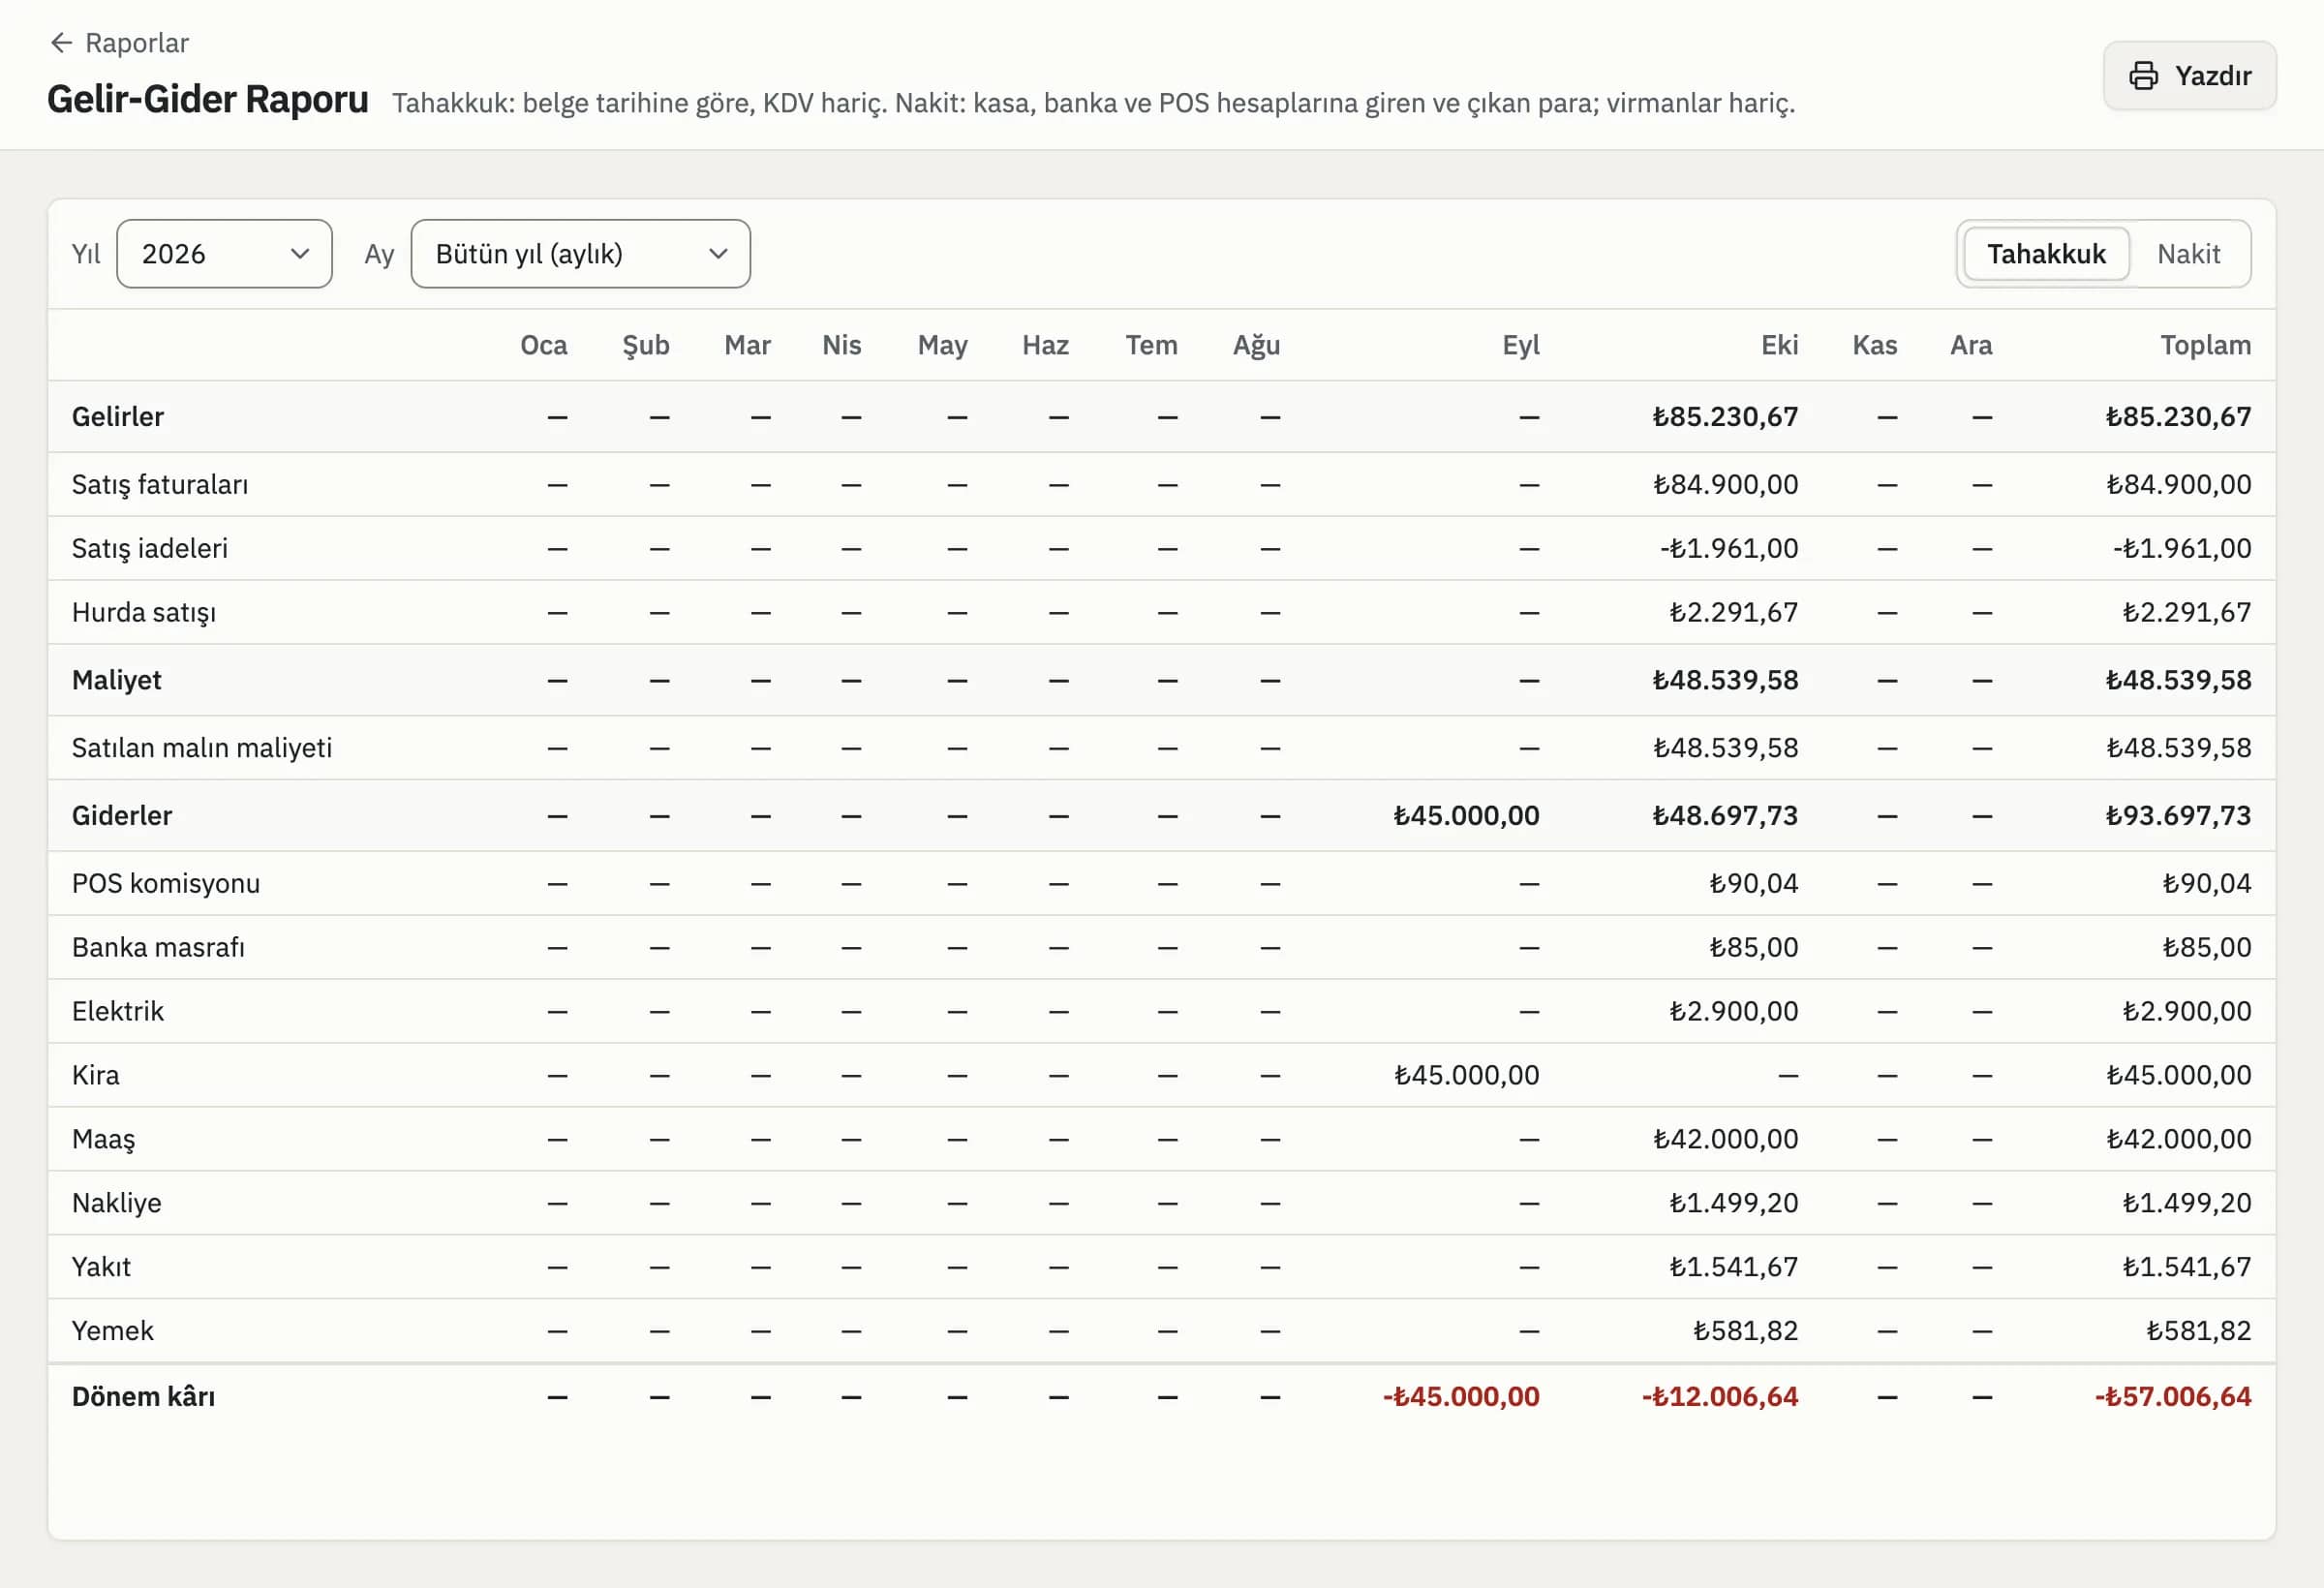Screen dimensions: 2324x1588
Task: Open the Ay 'Bütün yıl (aylık)' dropdown
Action: pos(580,254)
